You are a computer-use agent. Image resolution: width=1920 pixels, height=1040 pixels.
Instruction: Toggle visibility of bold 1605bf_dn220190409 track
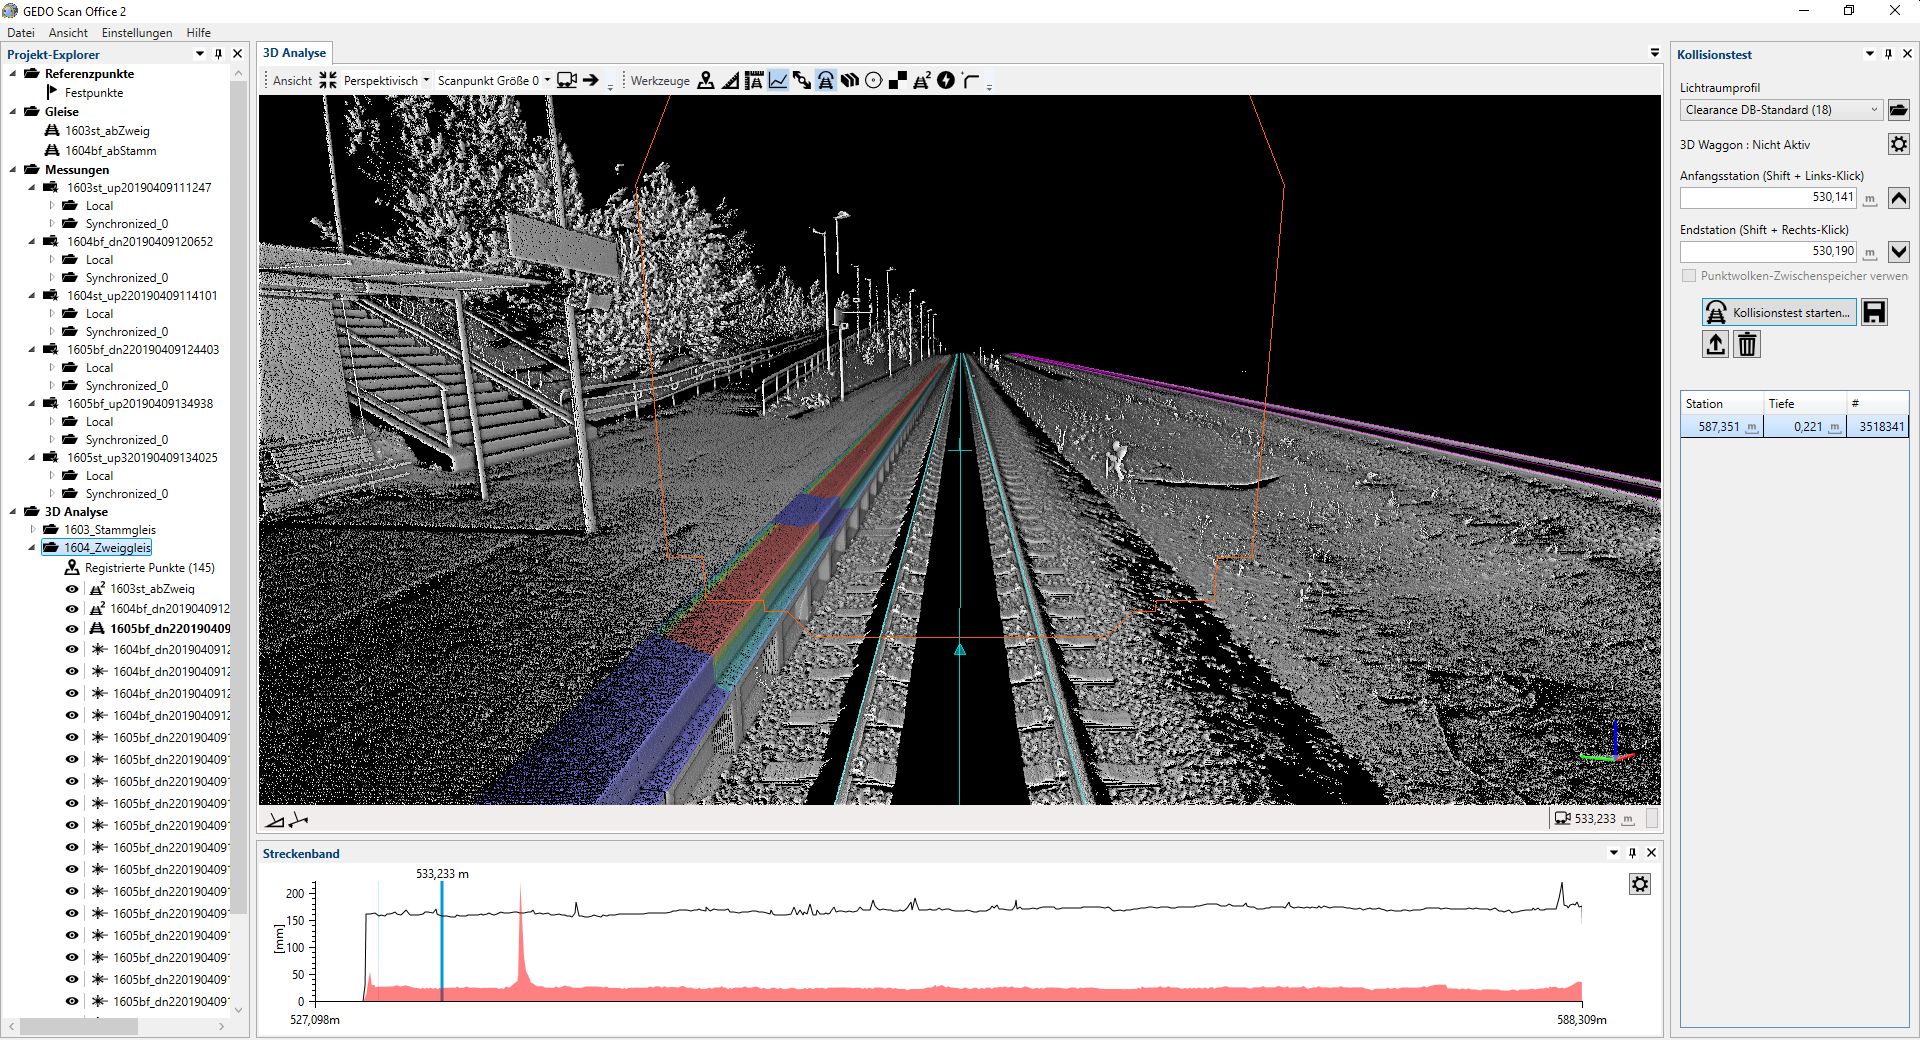point(72,629)
